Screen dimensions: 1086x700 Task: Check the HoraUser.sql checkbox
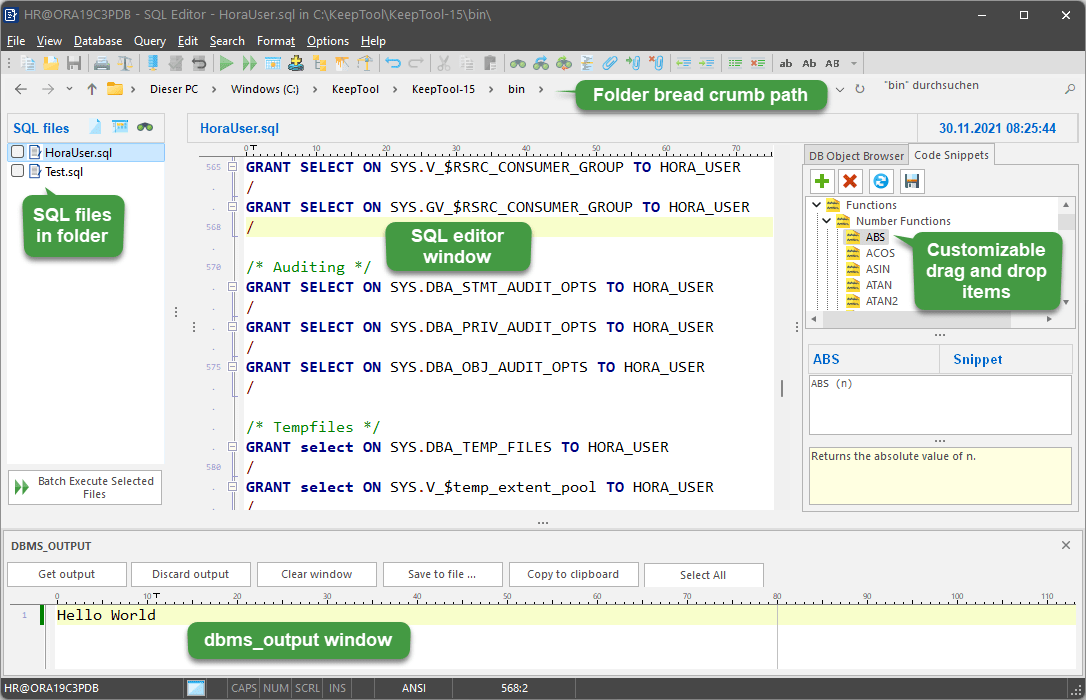(x=15, y=152)
